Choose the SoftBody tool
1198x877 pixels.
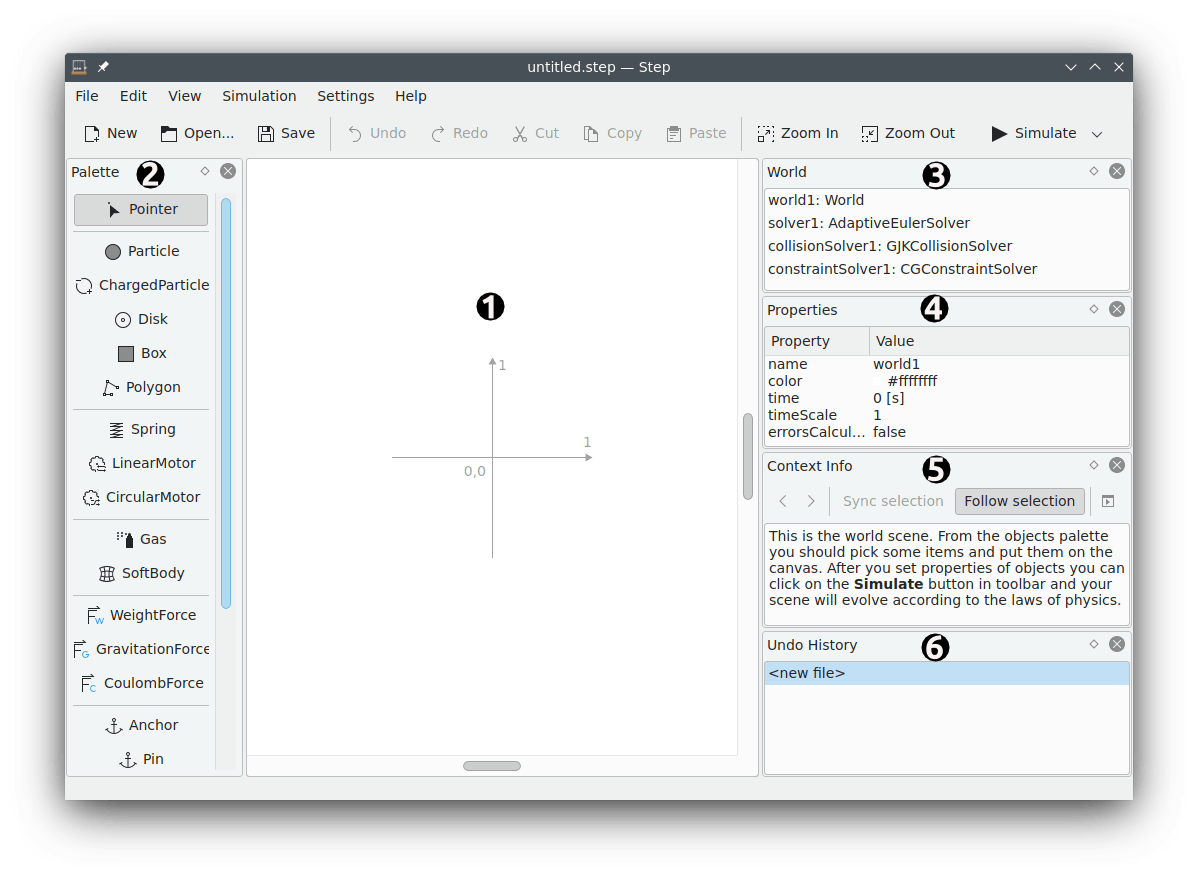(141, 573)
